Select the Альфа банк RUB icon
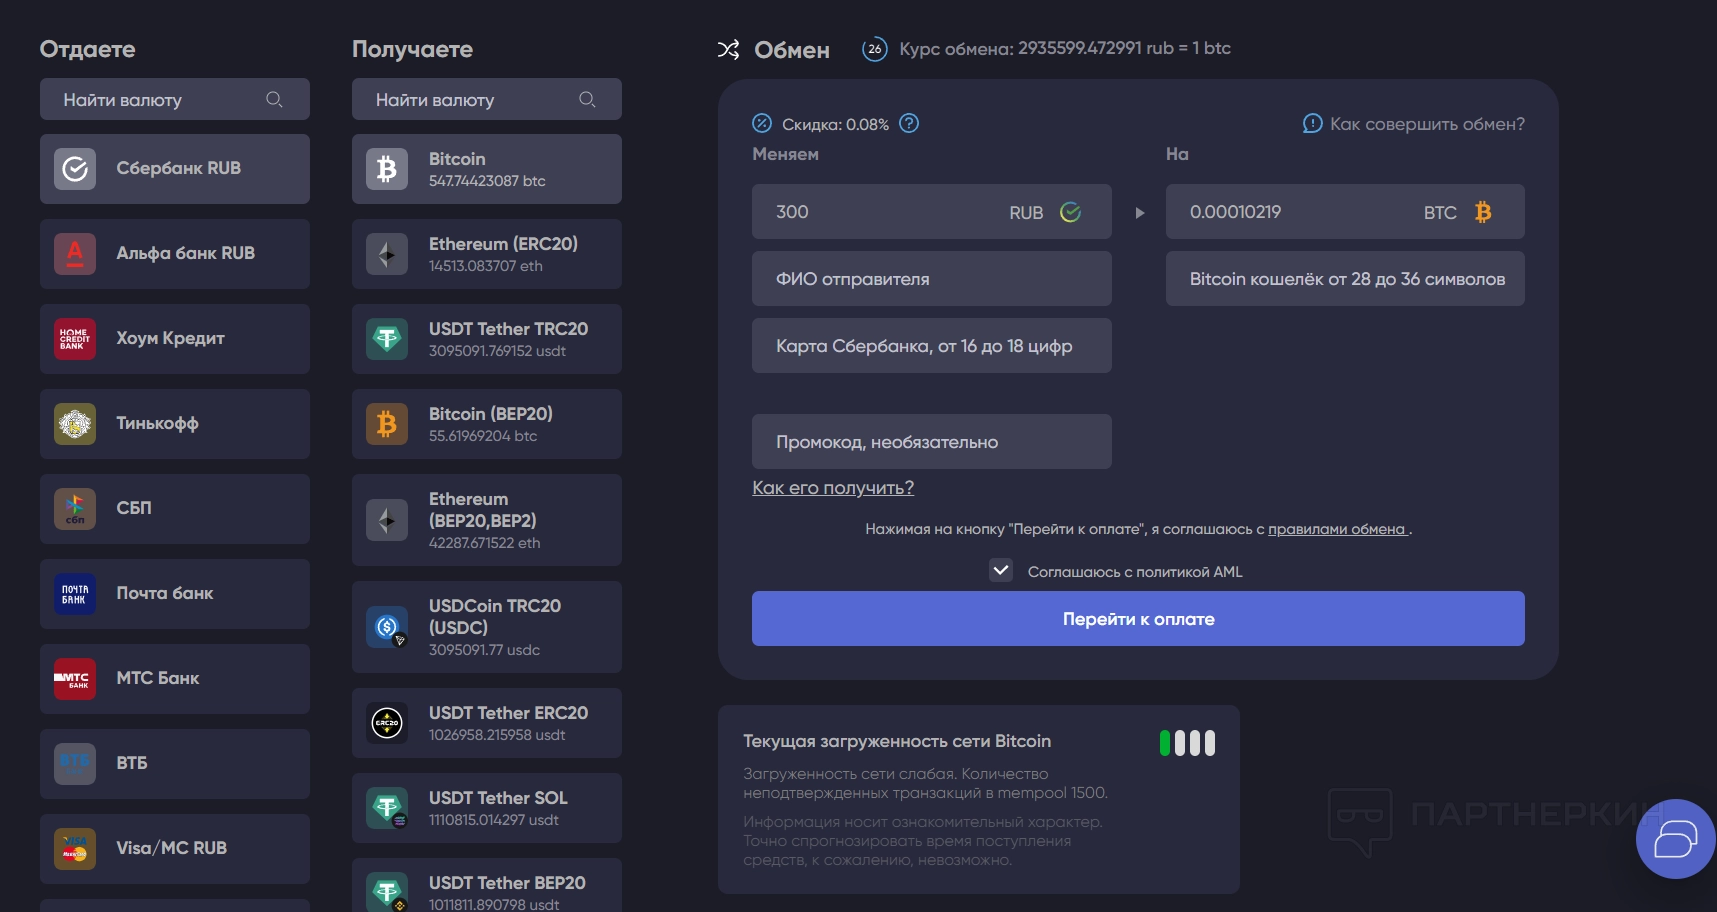The height and width of the screenshot is (912, 1717). [75, 254]
